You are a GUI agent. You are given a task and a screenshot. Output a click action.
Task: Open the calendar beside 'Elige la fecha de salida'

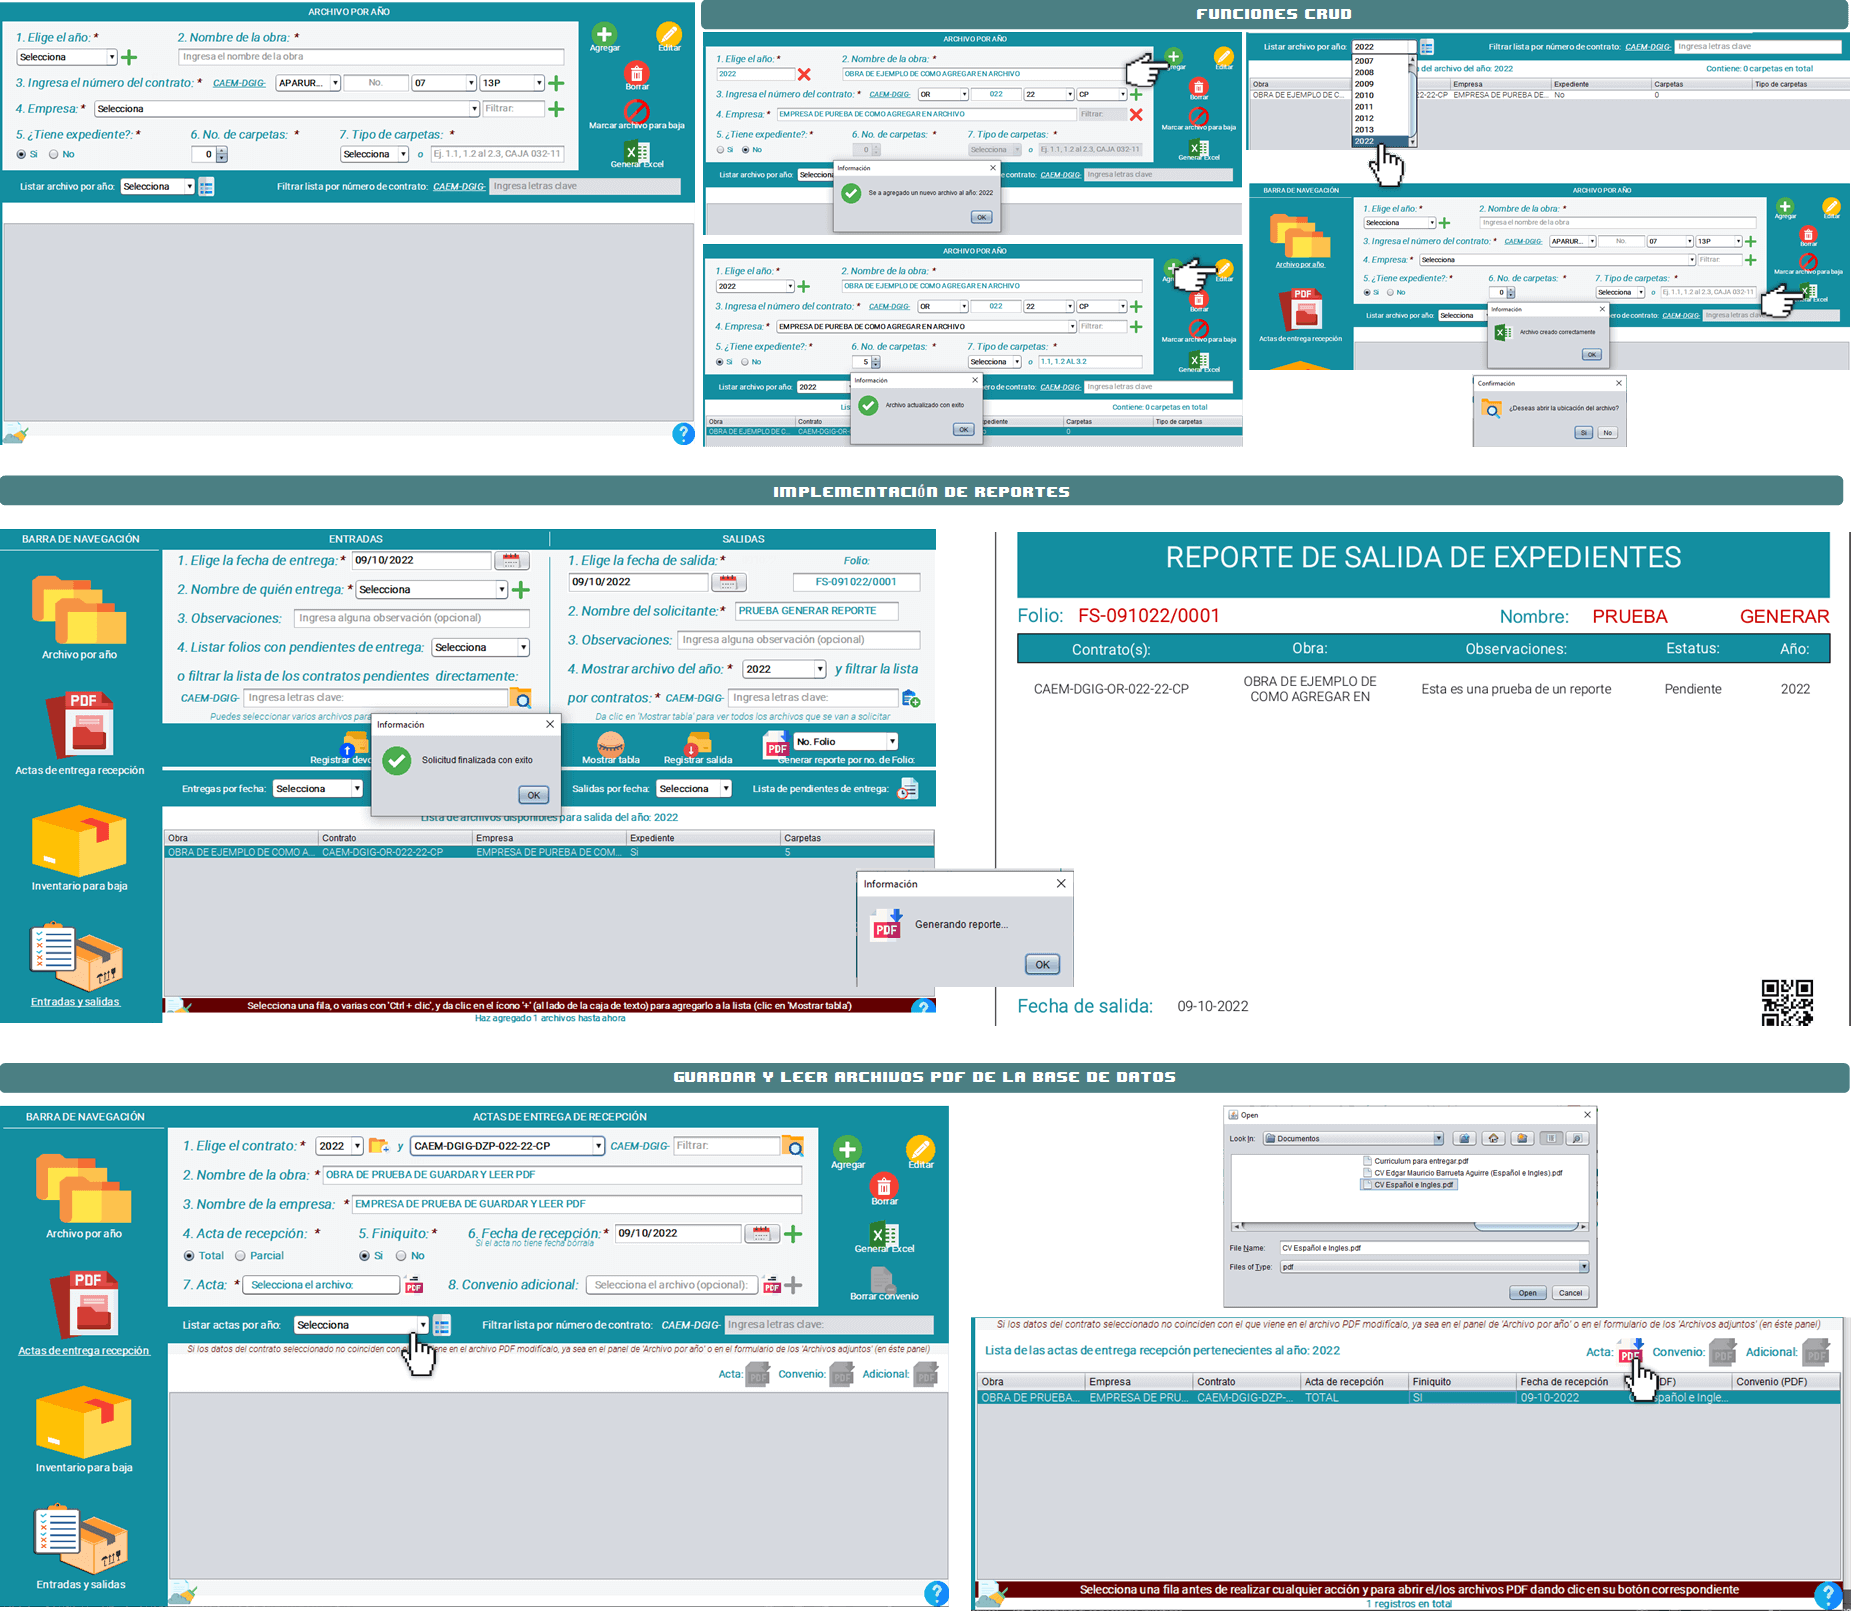728,582
